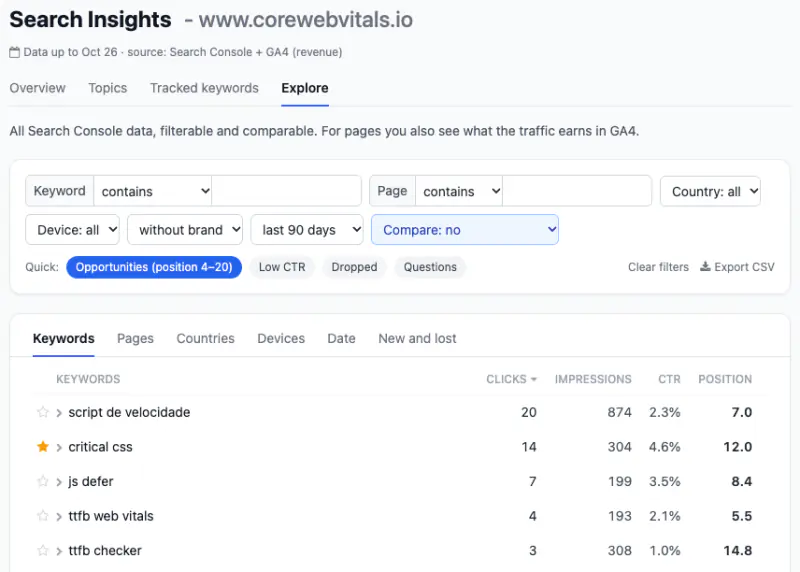Expand the 'js defer' row chevron
The width and height of the screenshot is (800, 572).
coord(59,482)
